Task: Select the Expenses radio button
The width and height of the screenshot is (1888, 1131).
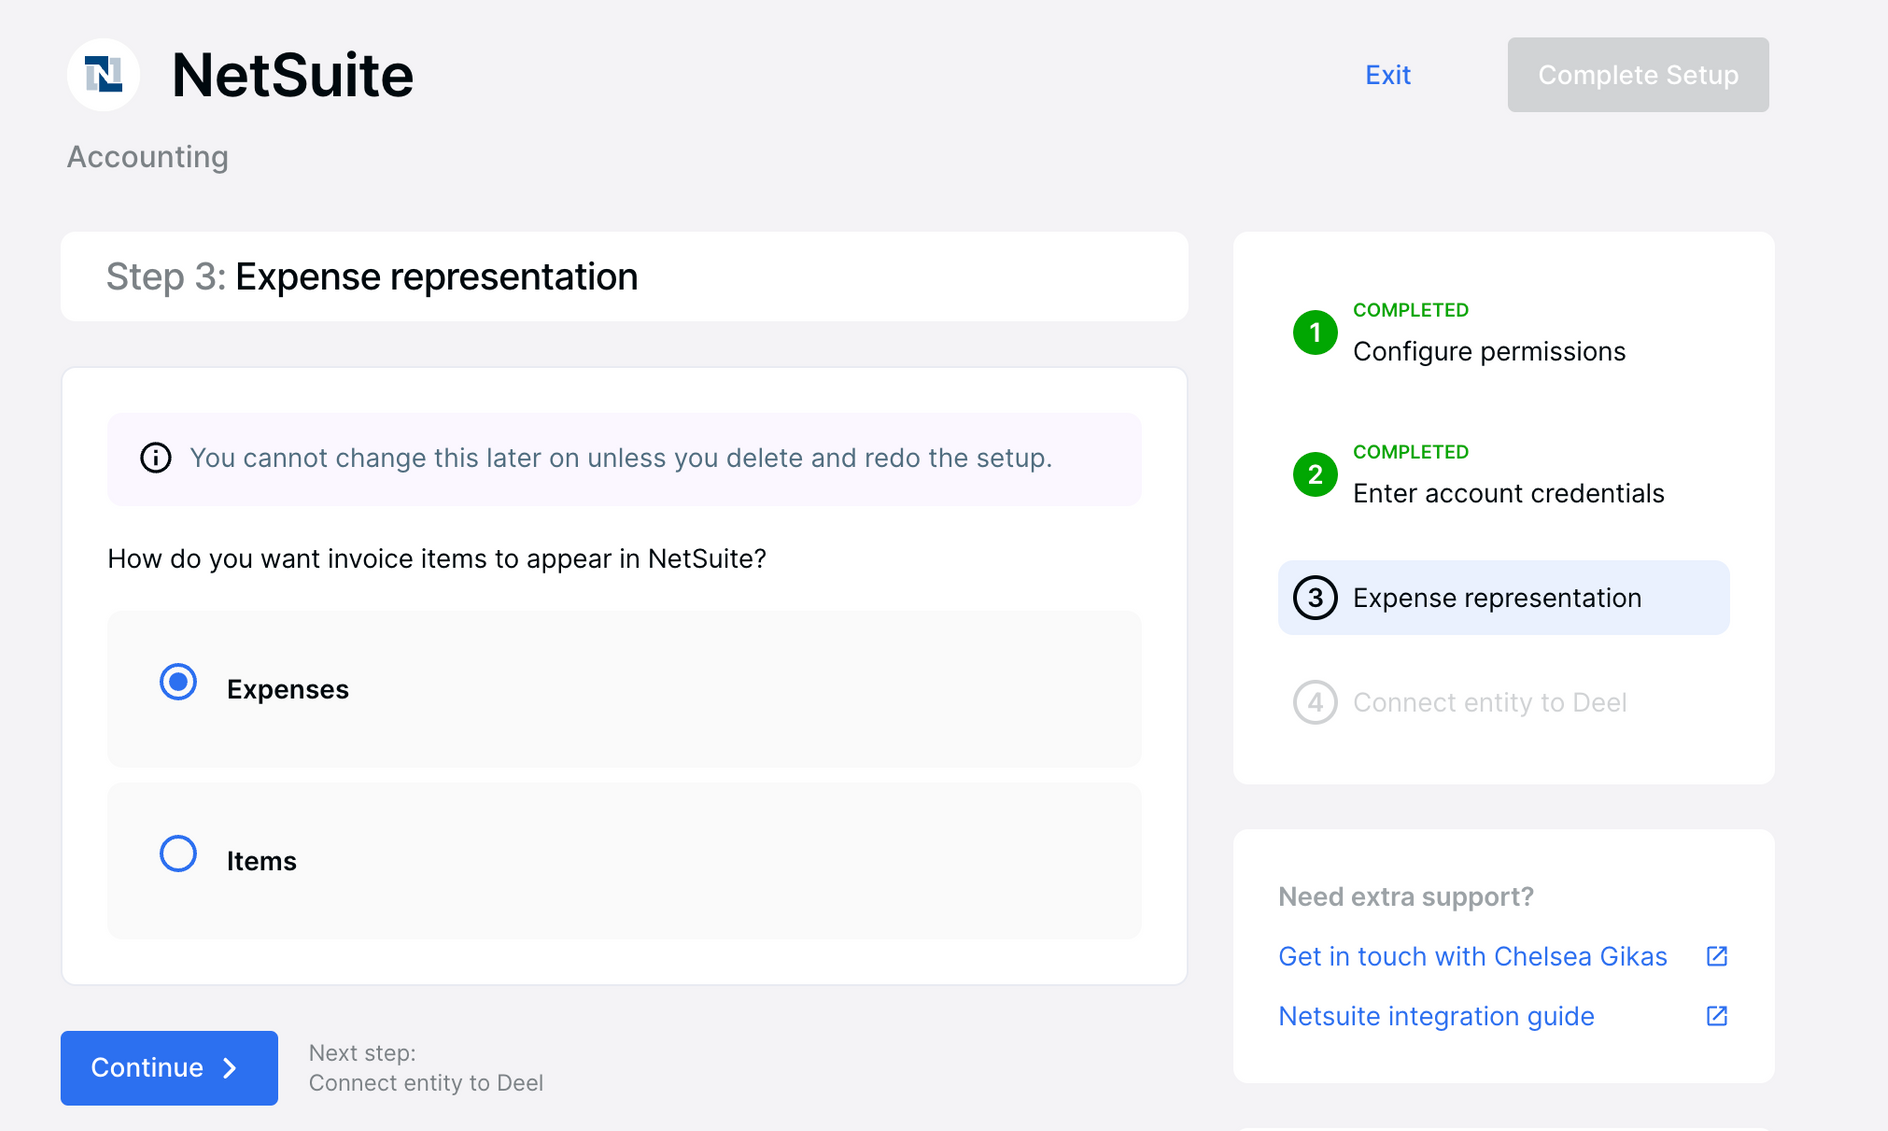Action: click(x=178, y=683)
